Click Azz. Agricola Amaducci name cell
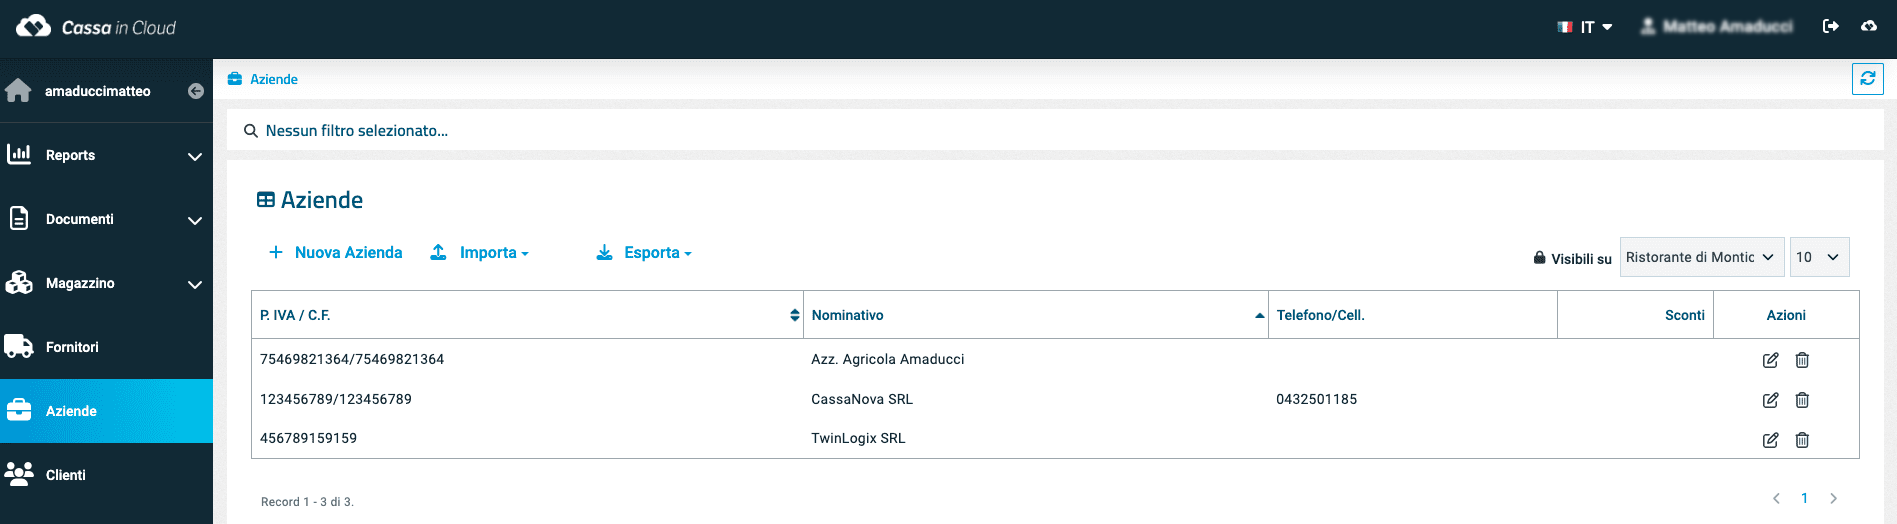 click(888, 359)
